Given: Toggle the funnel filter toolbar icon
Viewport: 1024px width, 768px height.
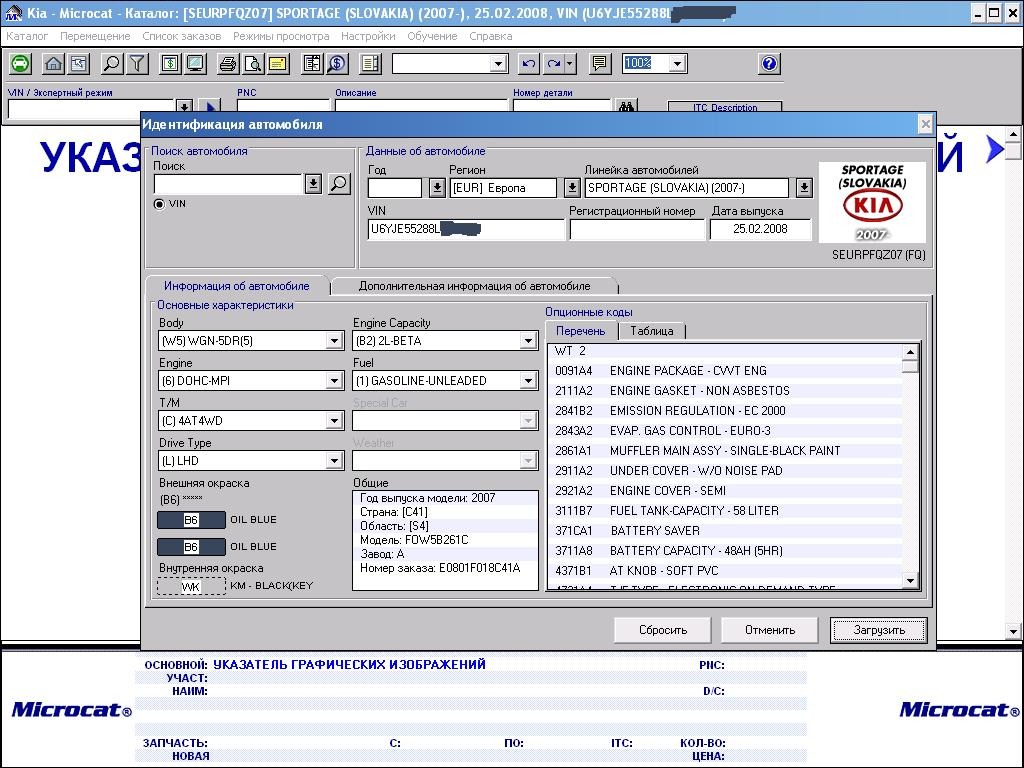Looking at the screenshot, I should coord(137,63).
